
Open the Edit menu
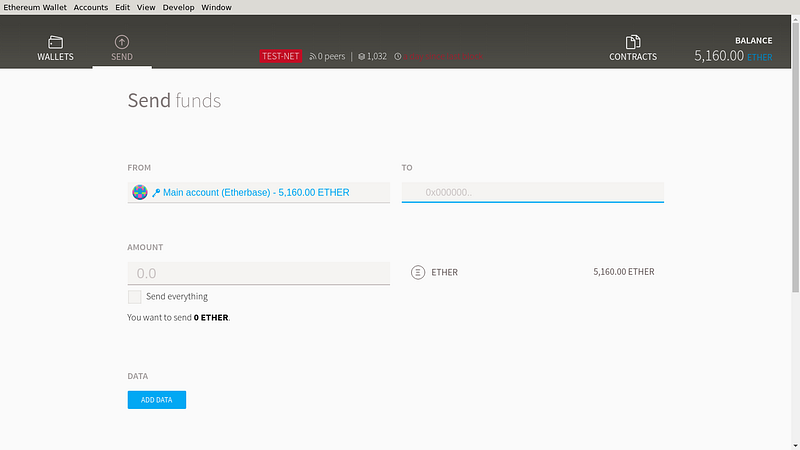click(x=122, y=7)
